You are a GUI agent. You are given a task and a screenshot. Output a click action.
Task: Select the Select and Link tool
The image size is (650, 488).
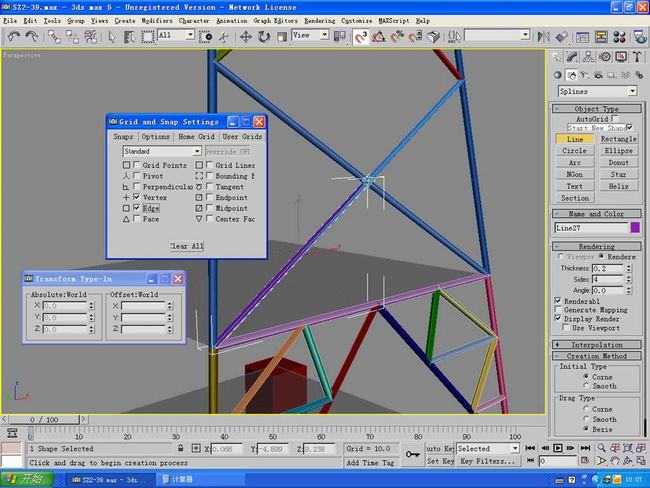point(54,36)
